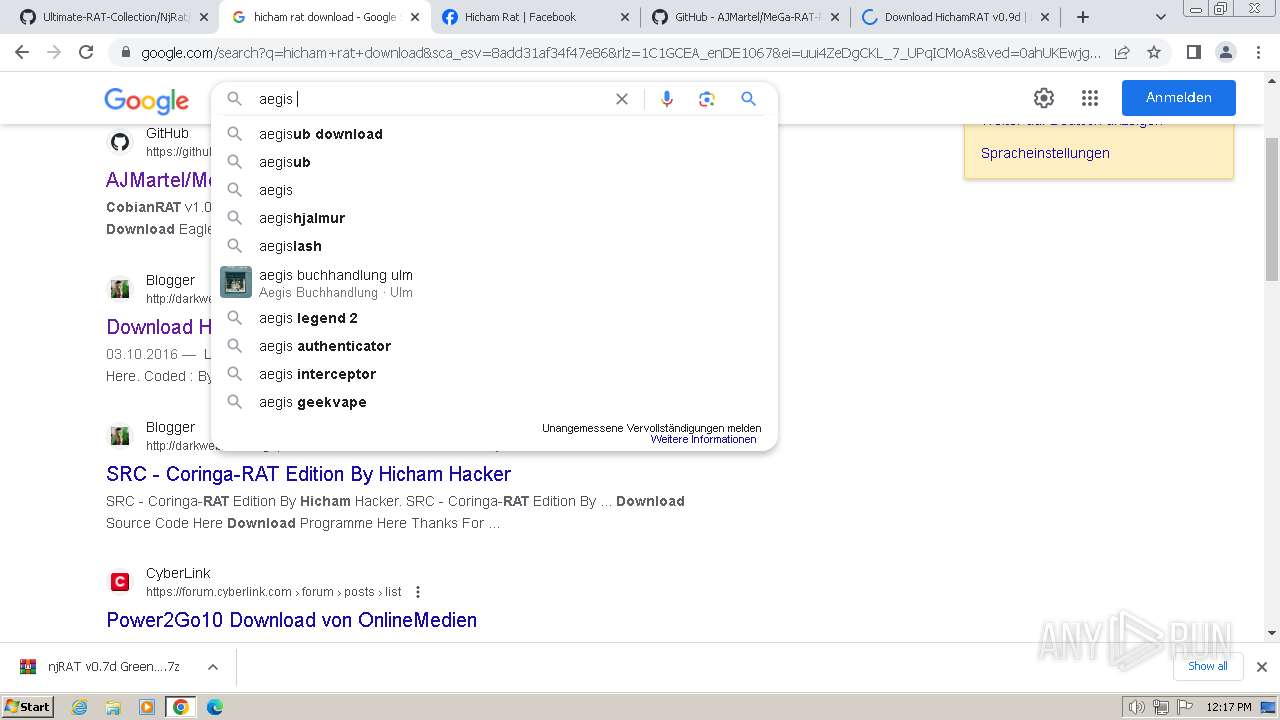
Task: Click the Google logo
Action: click(146, 100)
